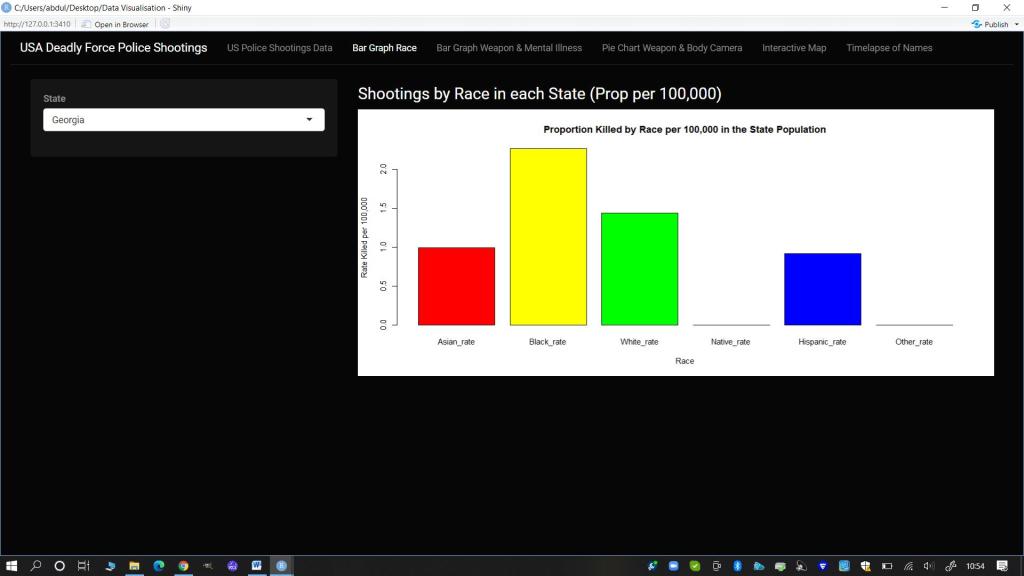Click the yellow Black_rate bar in chart
The height and width of the screenshot is (576, 1024).
point(548,237)
